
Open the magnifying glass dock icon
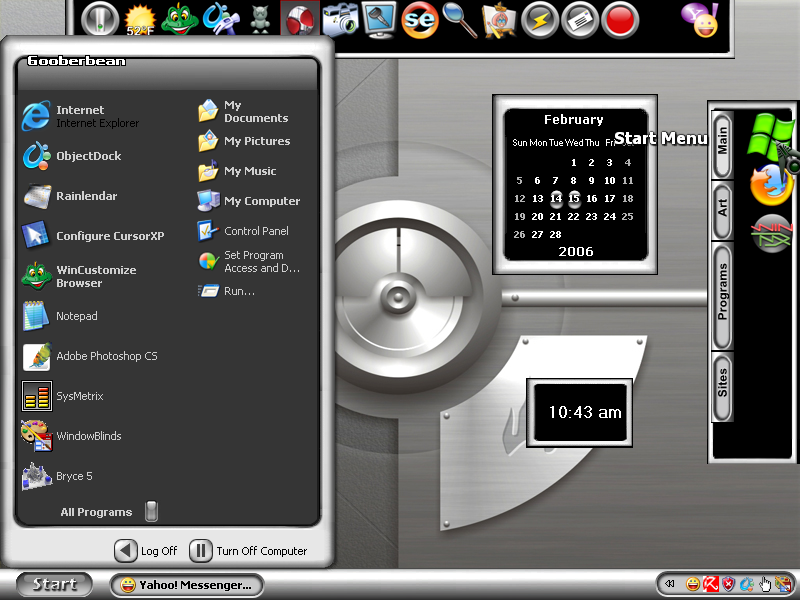click(459, 19)
